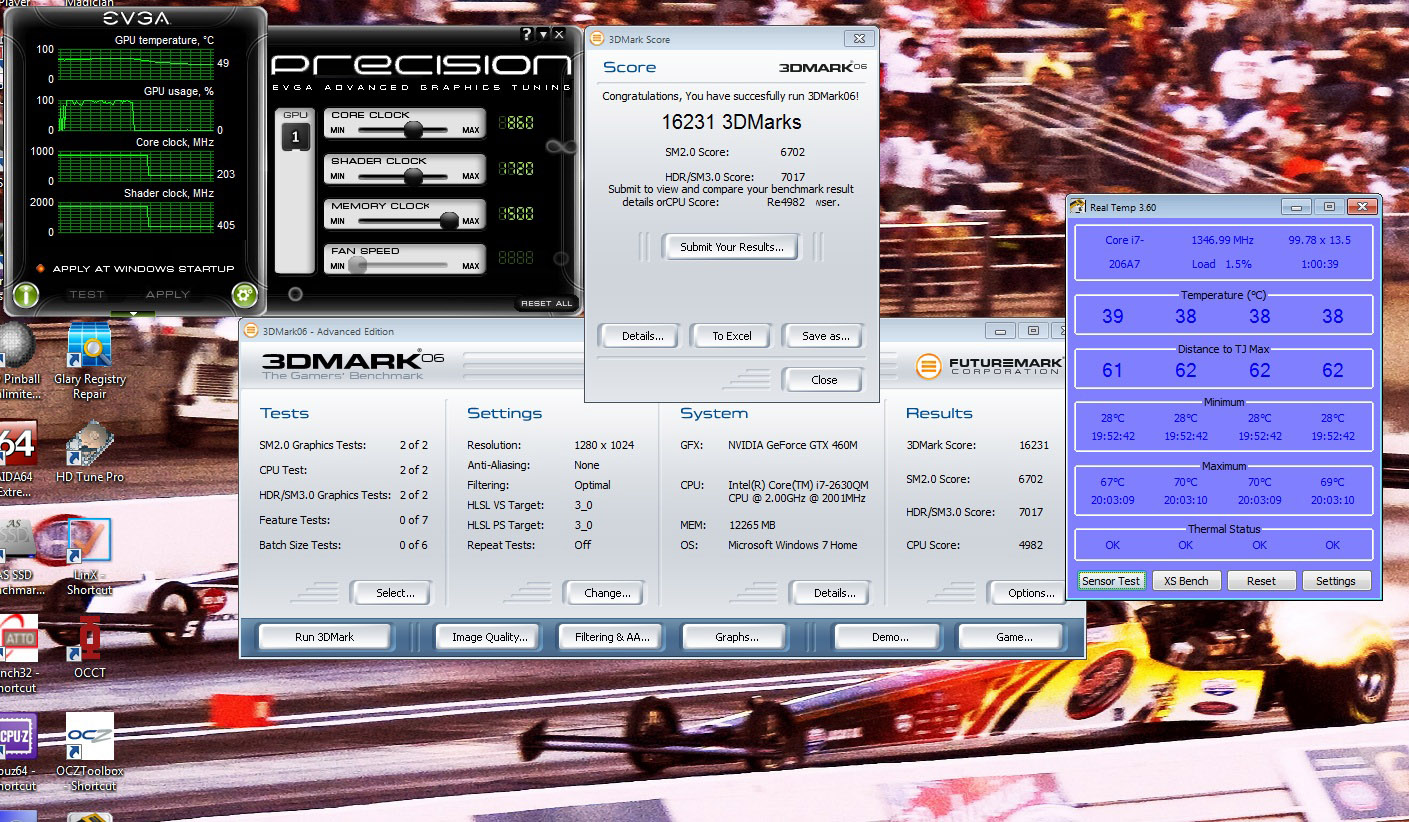
Task: Click Reset All in EVGA Precision
Action: 546,303
